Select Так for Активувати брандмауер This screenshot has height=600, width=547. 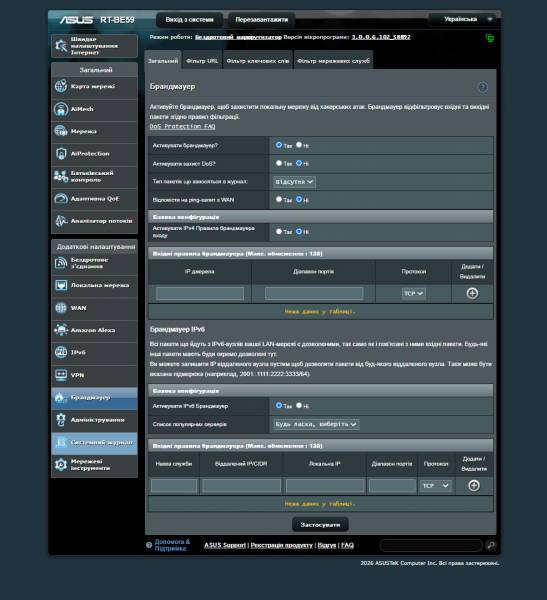279,145
